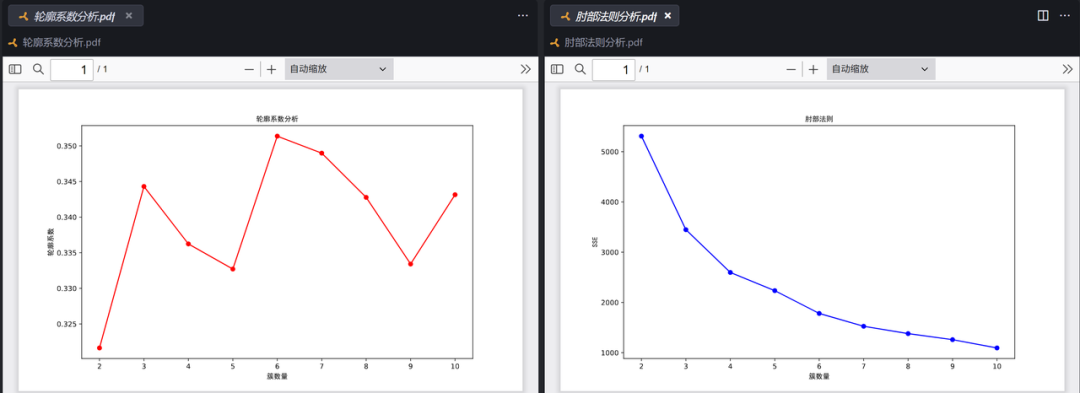Toggle sidebar in left PDF viewer
The height and width of the screenshot is (393, 1080).
[15, 69]
